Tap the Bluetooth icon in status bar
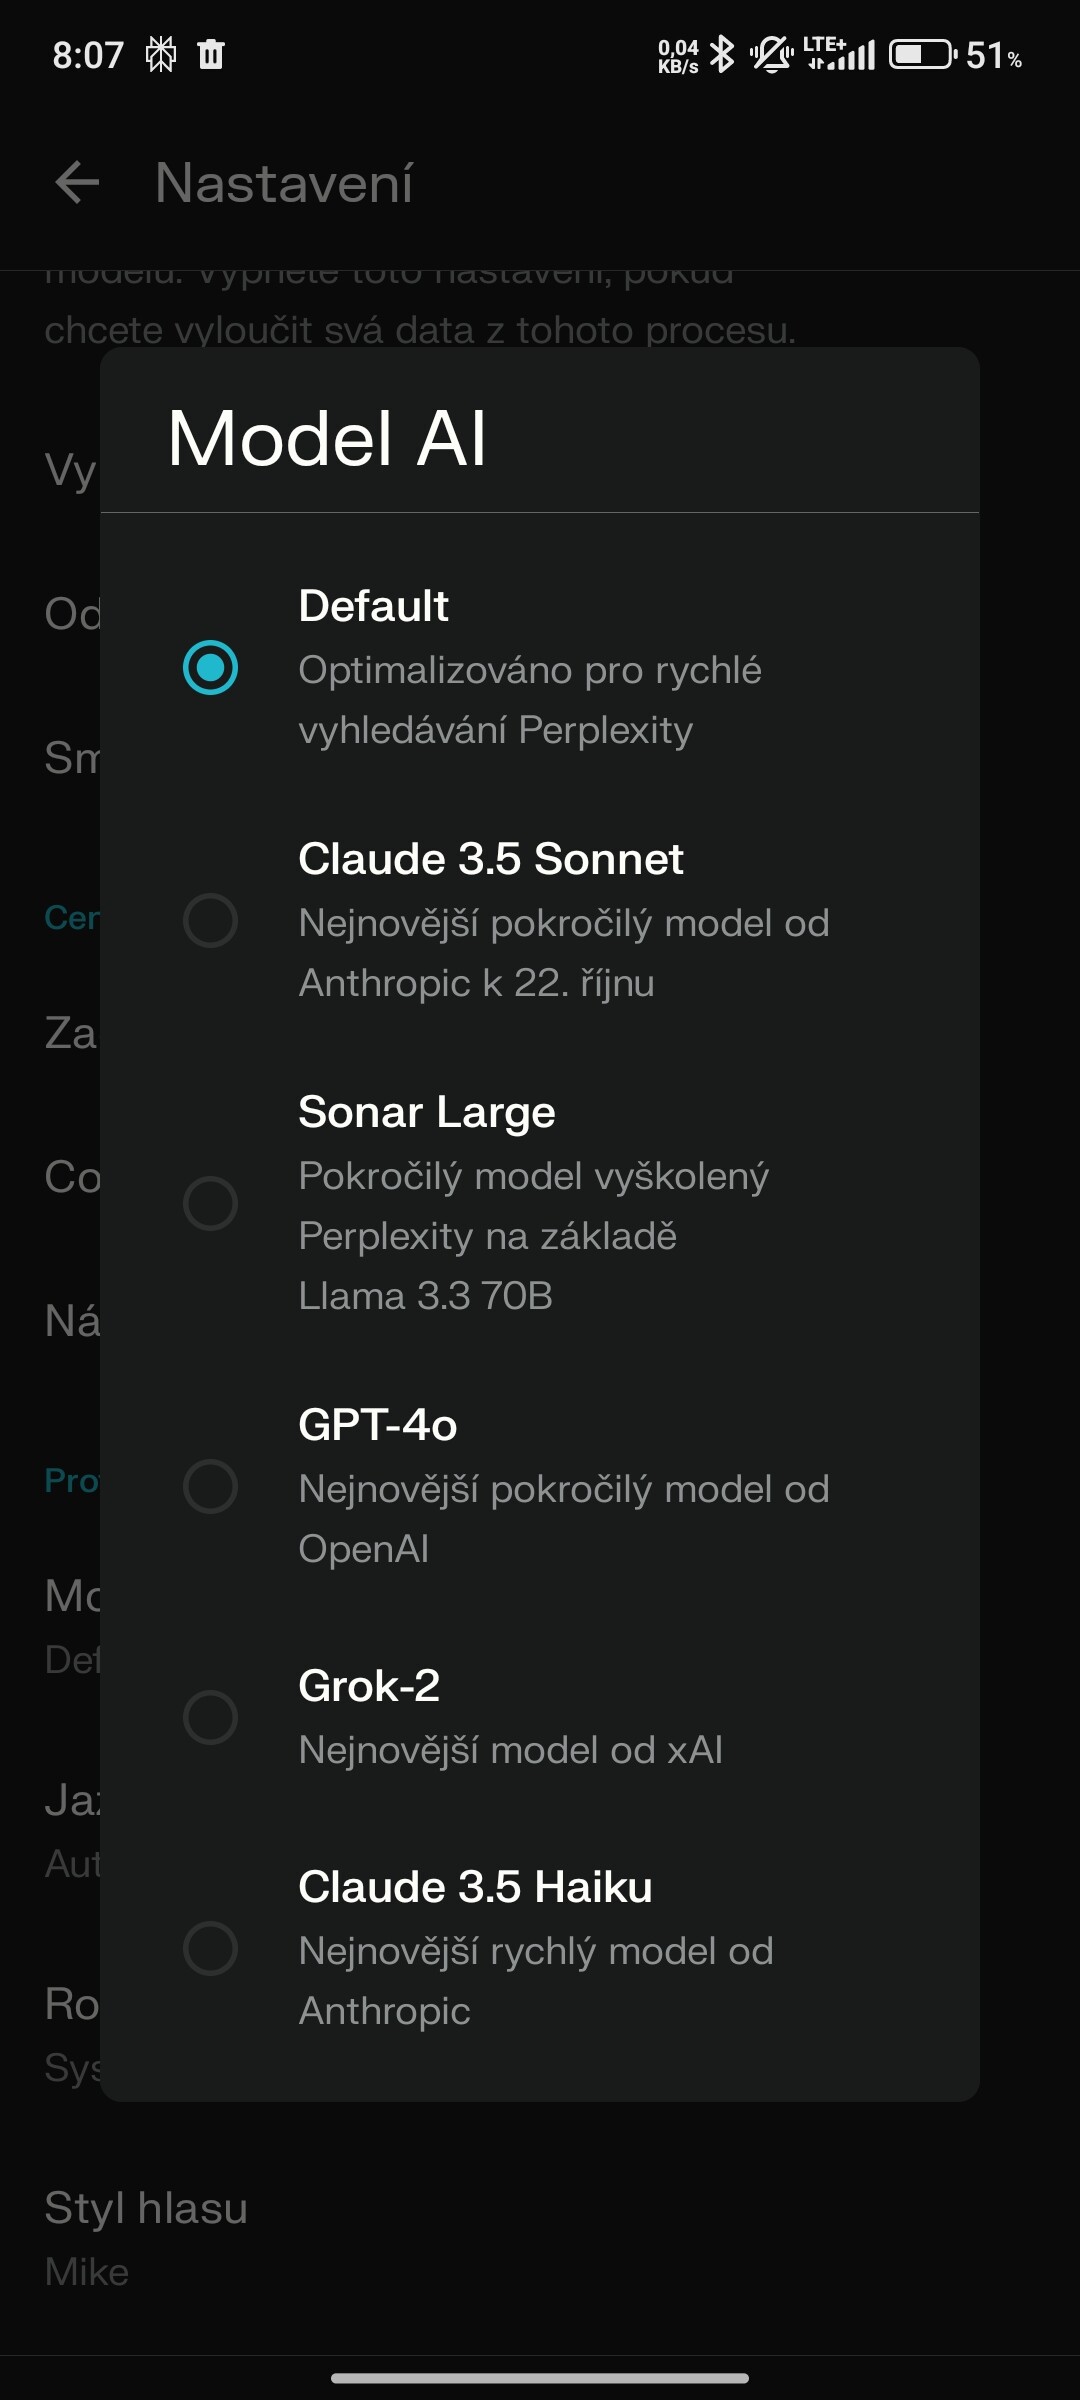Screen dimensions: 1080x2400 [x=721, y=54]
